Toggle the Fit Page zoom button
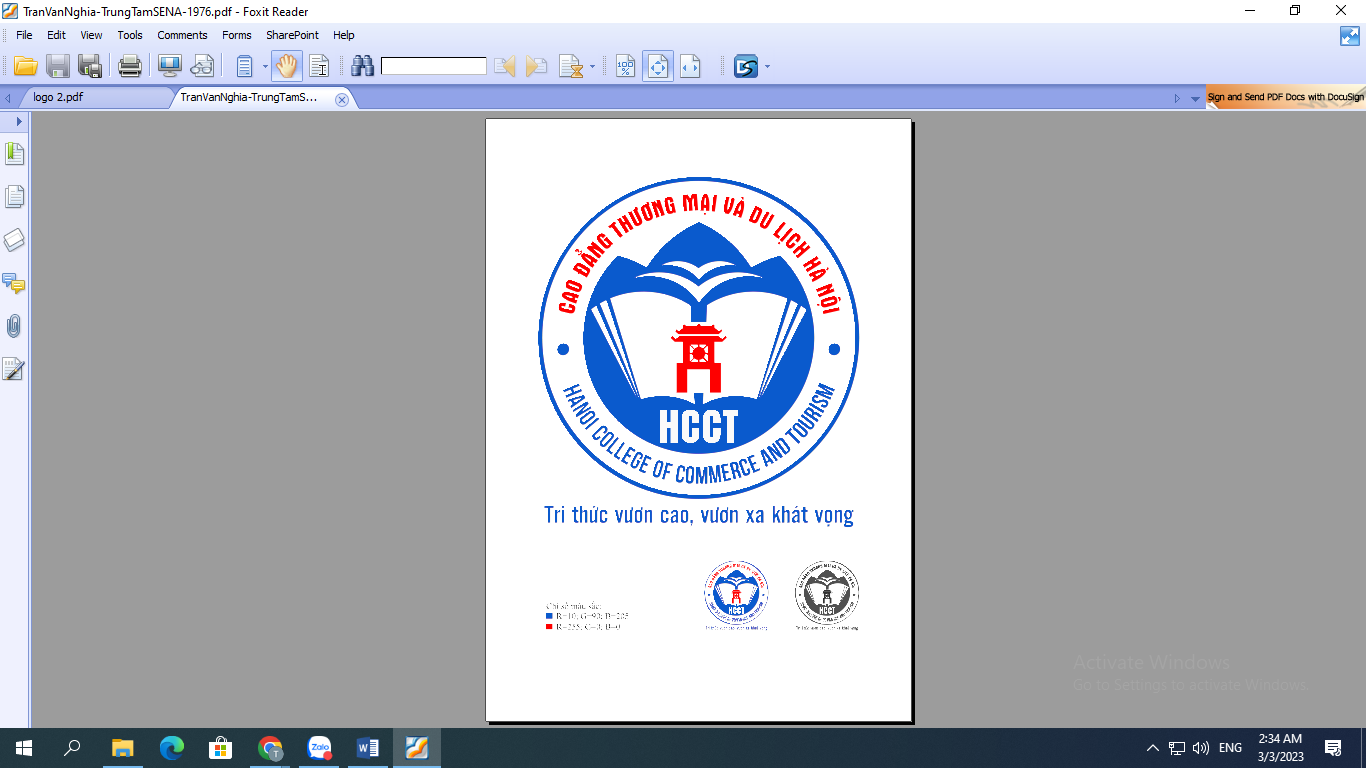Image resolution: width=1366 pixels, height=768 pixels. point(658,67)
